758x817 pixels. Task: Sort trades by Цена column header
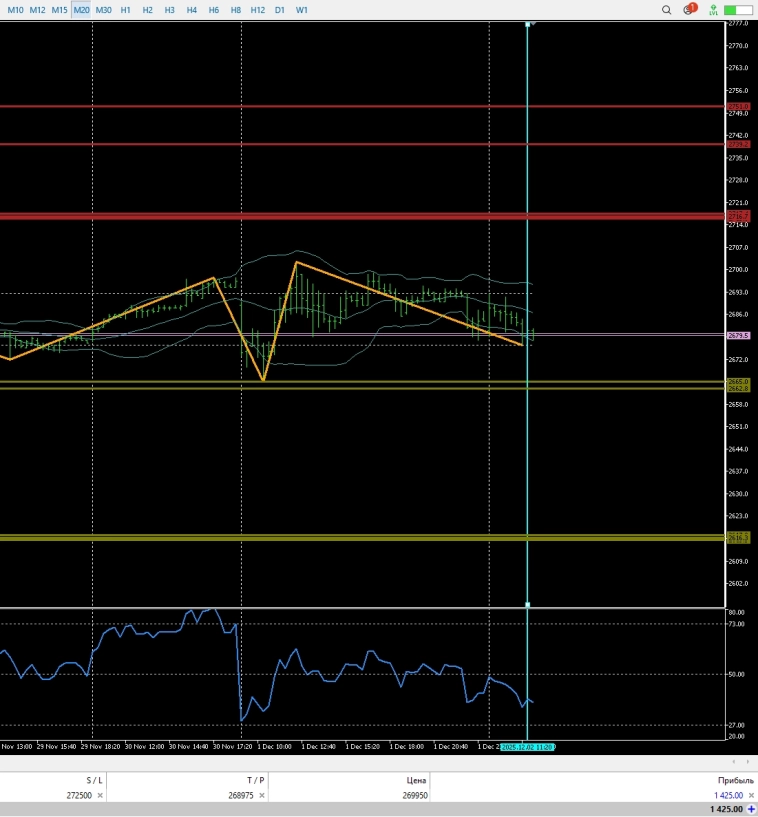pyautogui.click(x=416, y=781)
